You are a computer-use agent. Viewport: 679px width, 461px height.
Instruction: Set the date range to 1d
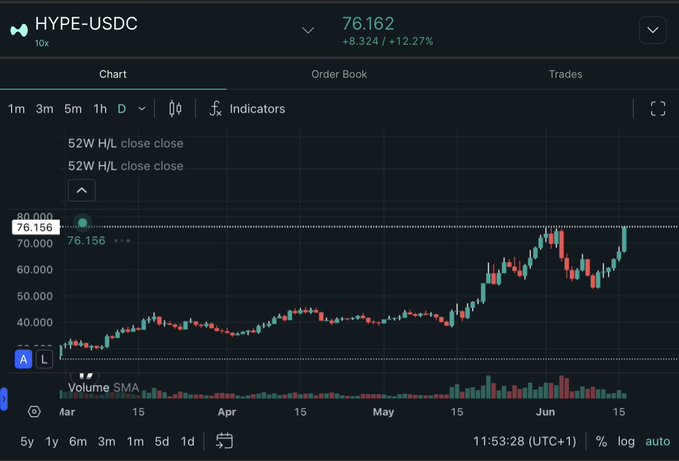[x=188, y=442]
